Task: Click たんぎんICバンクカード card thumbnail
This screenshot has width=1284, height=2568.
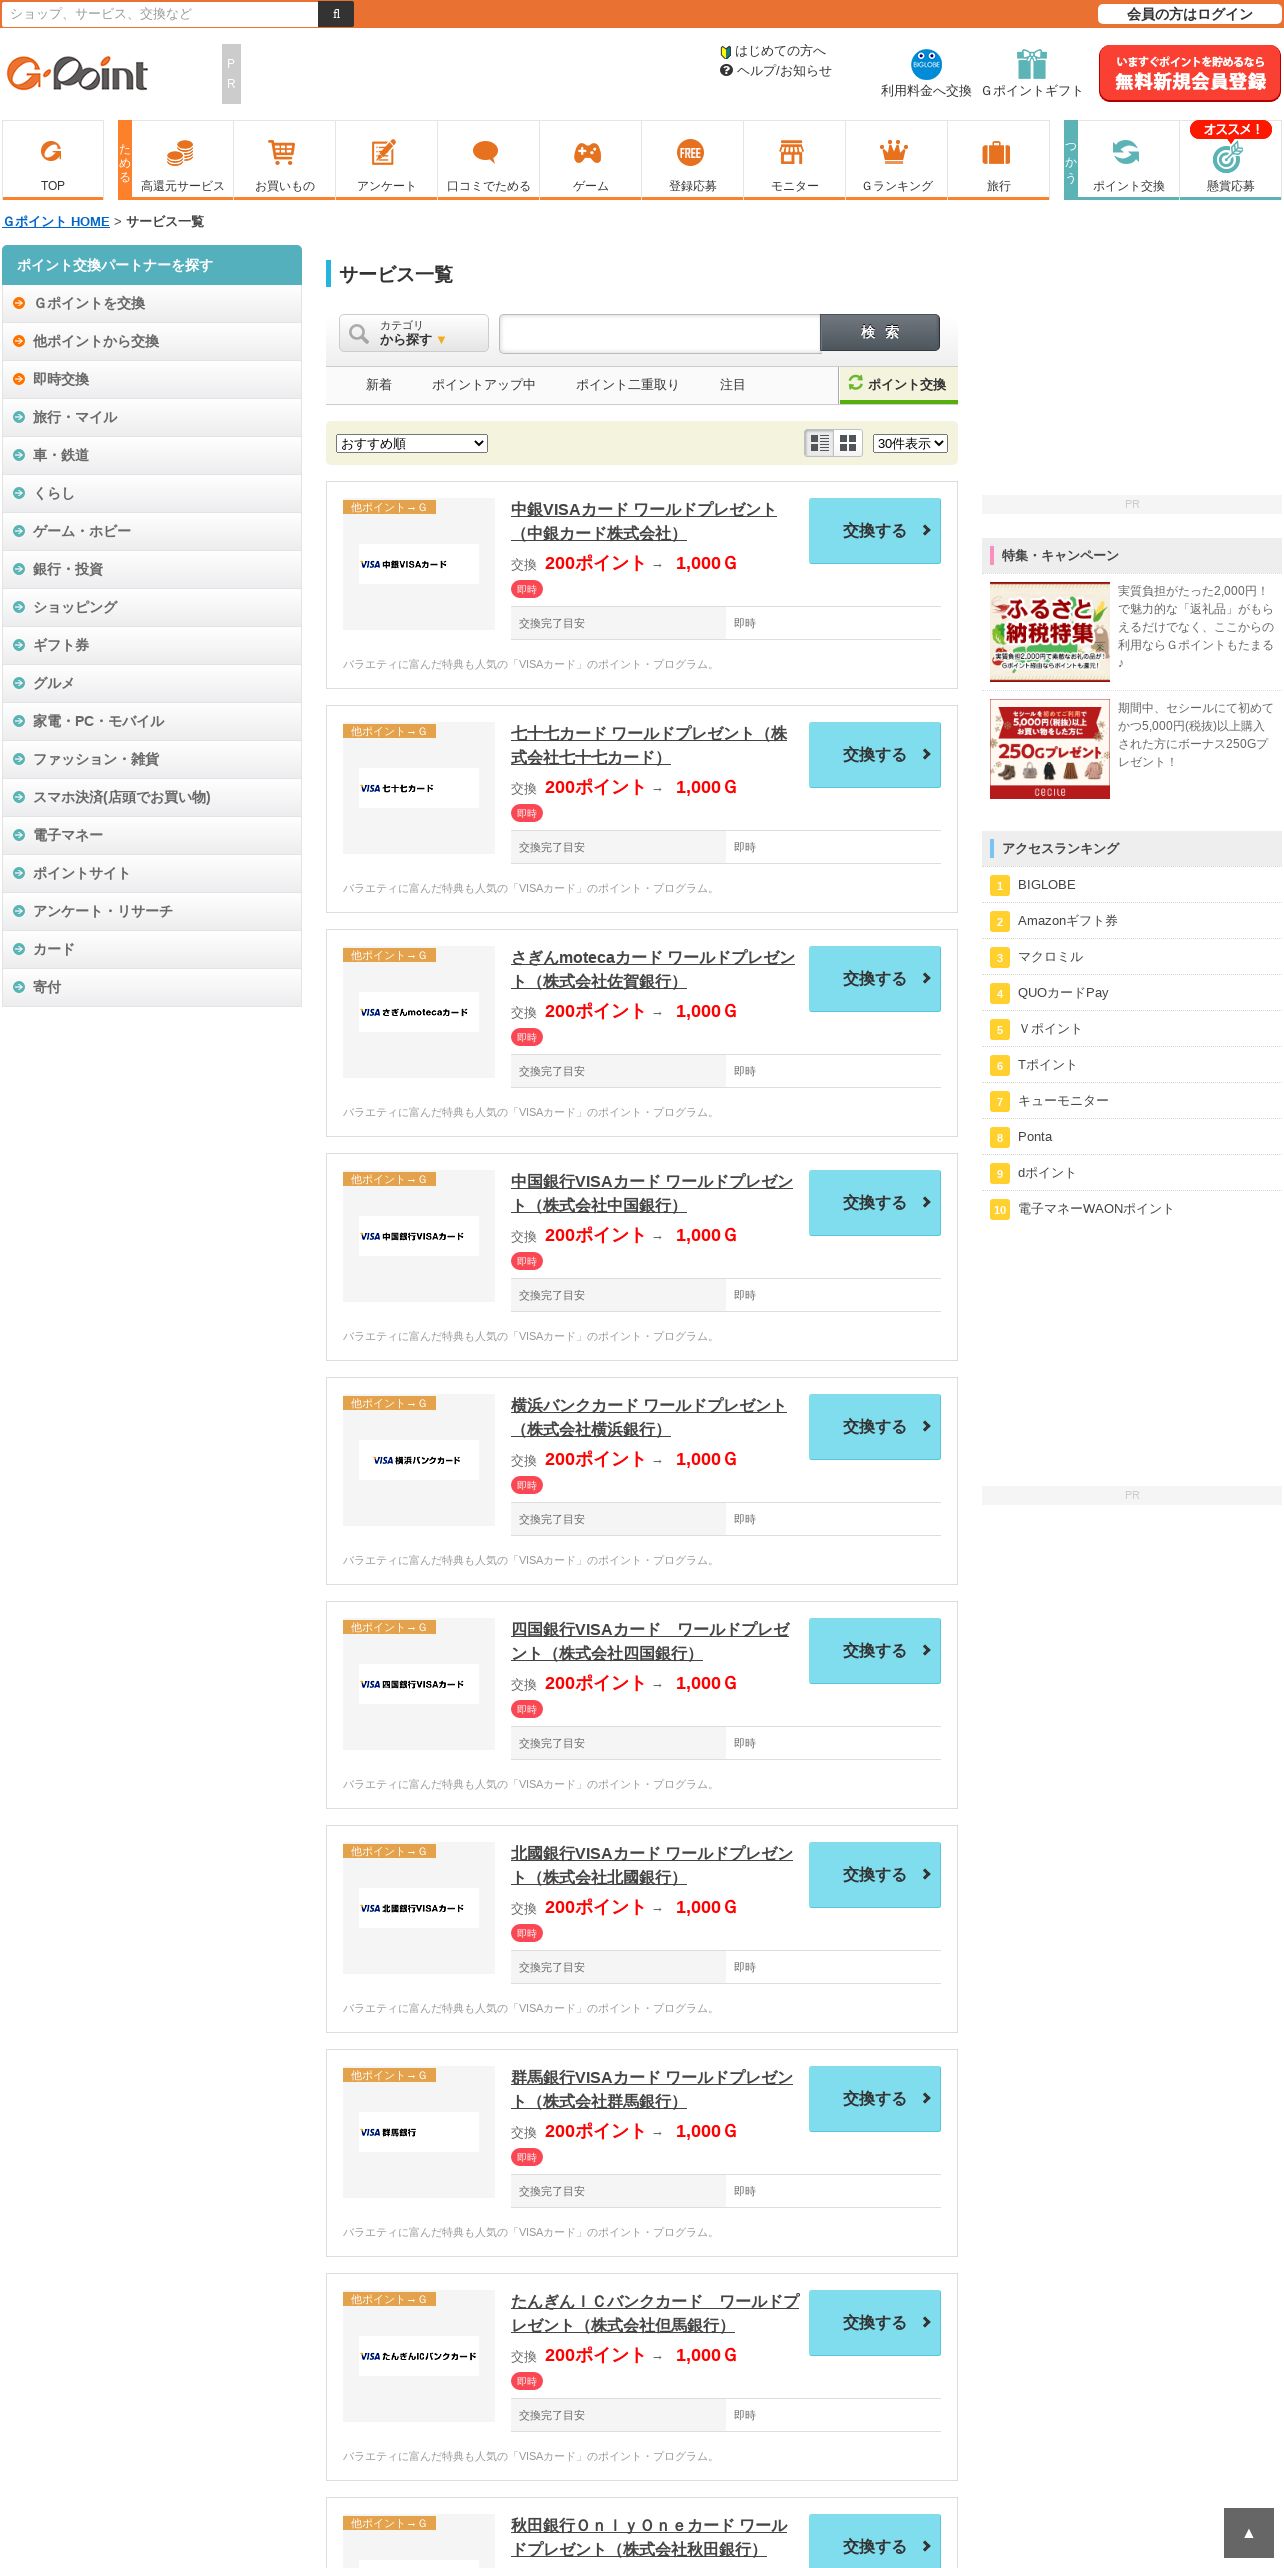Action: (x=419, y=2356)
